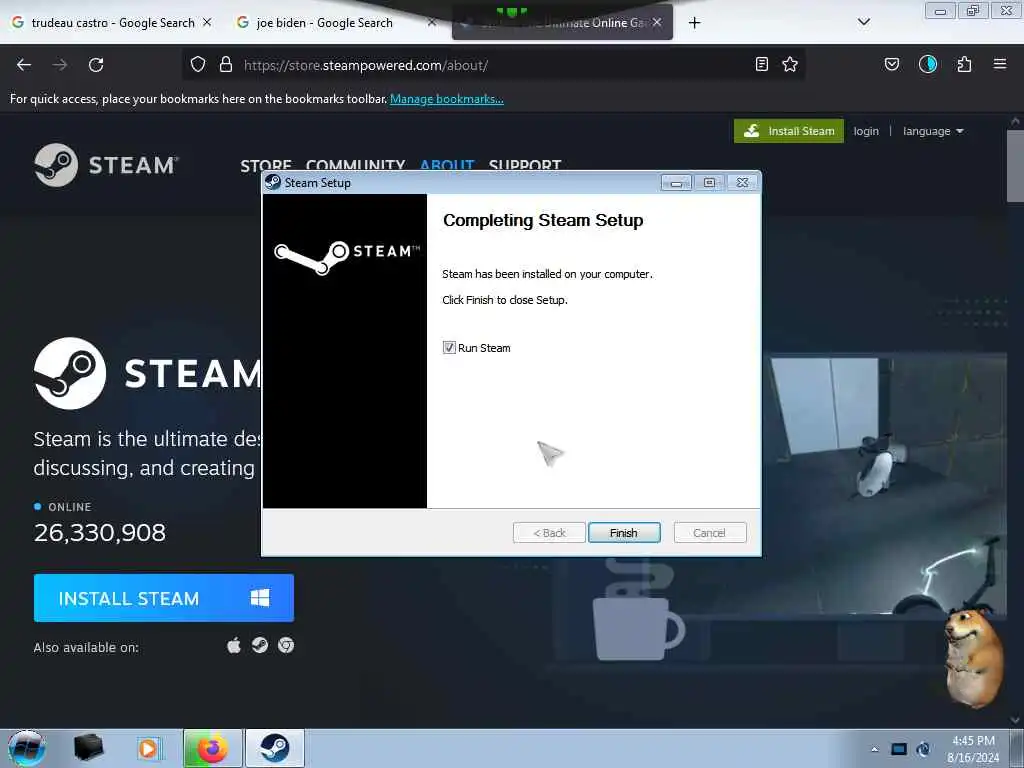Click the site security padlock icon
This screenshot has height=768, width=1024.
pyautogui.click(x=226, y=64)
